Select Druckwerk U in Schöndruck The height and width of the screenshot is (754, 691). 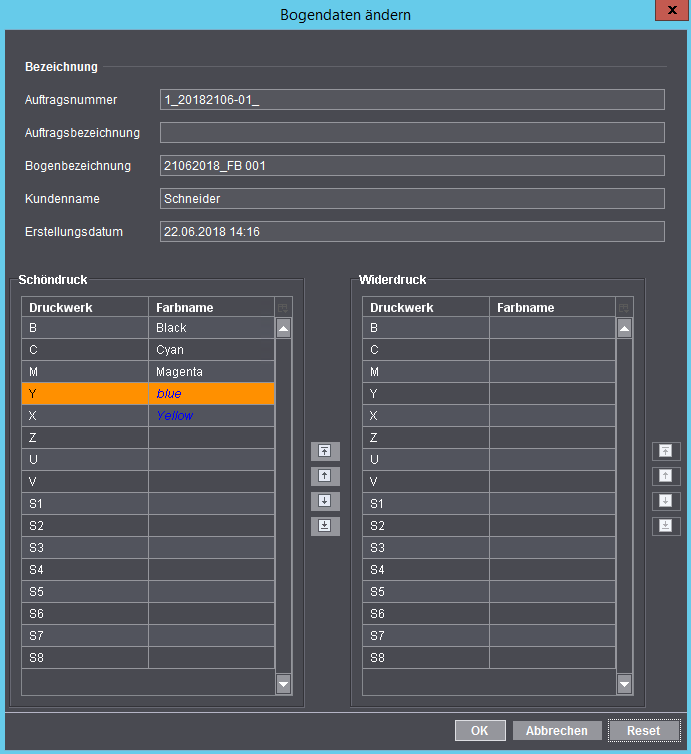click(85, 460)
